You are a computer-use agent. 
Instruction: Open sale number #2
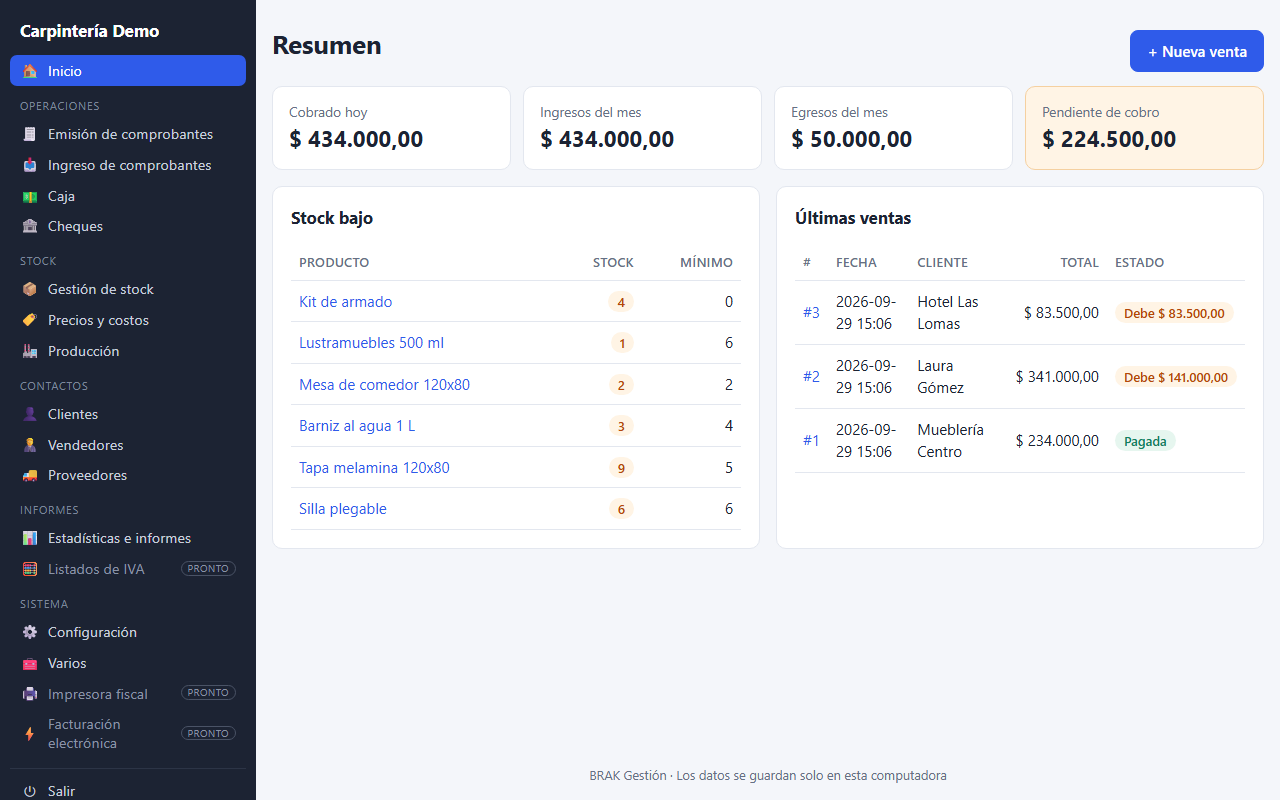tap(811, 377)
